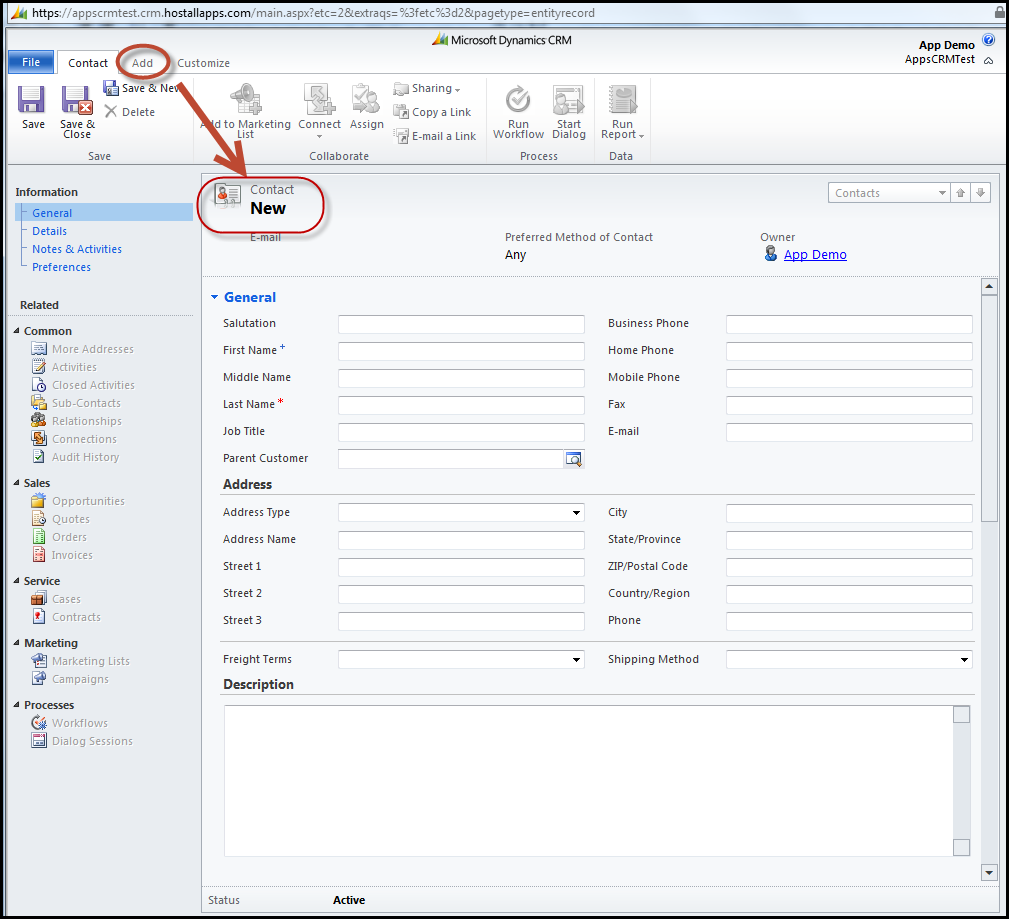Open Quotes under Sales

tap(60, 519)
